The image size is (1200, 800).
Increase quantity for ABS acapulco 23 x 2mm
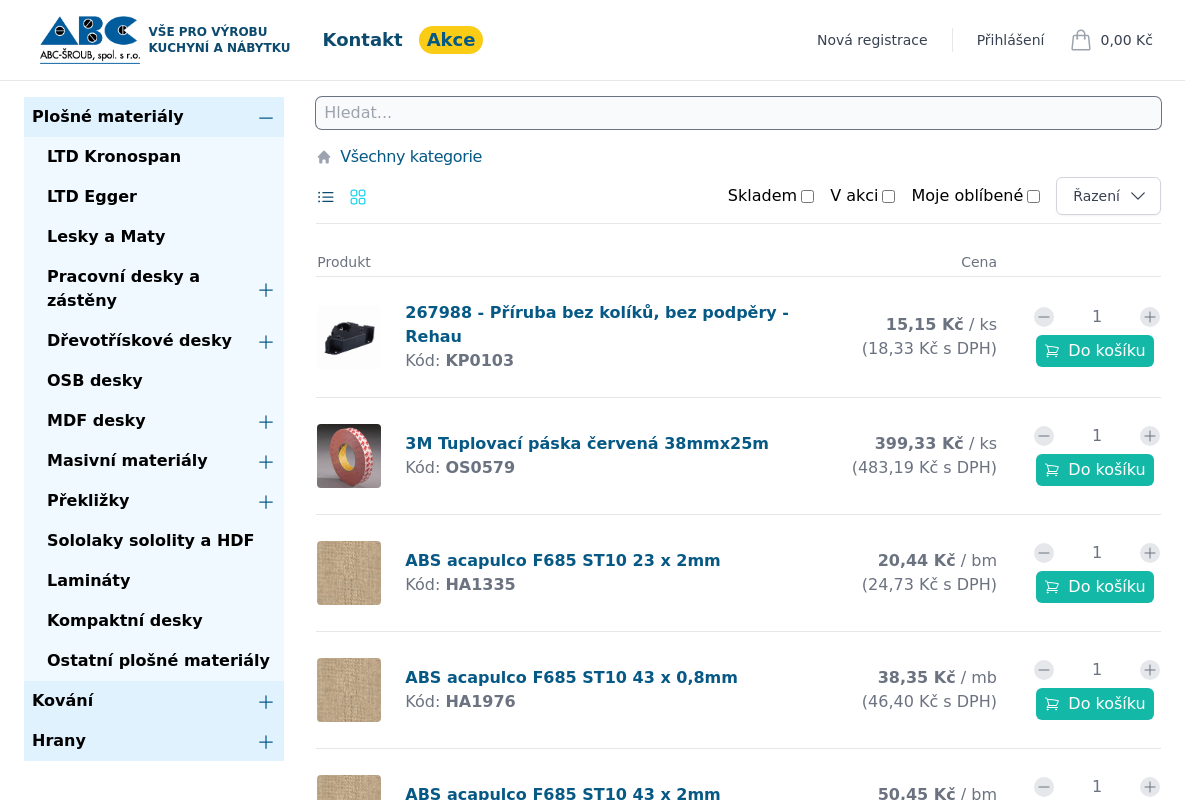[x=1149, y=553]
